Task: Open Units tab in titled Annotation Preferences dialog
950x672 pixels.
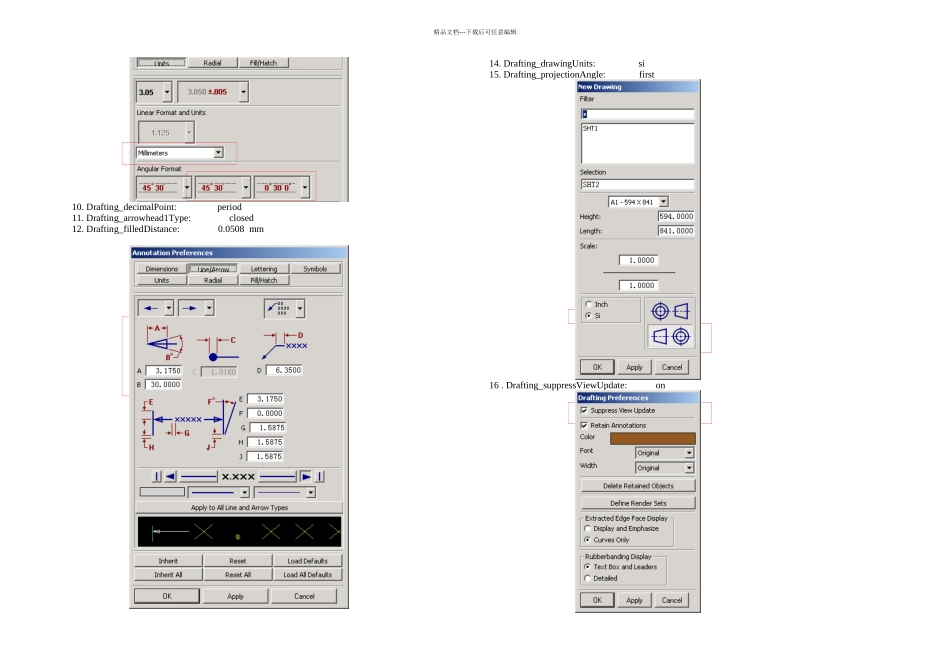Action: pyautogui.click(x=161, y=281)
